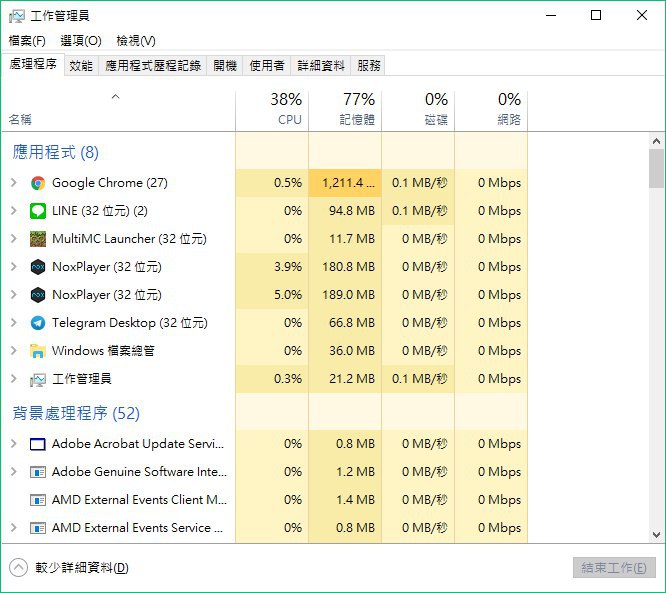Expand Adobe Genuine Software Integrity entry
666x593 pixels.
tap(14, 472)
